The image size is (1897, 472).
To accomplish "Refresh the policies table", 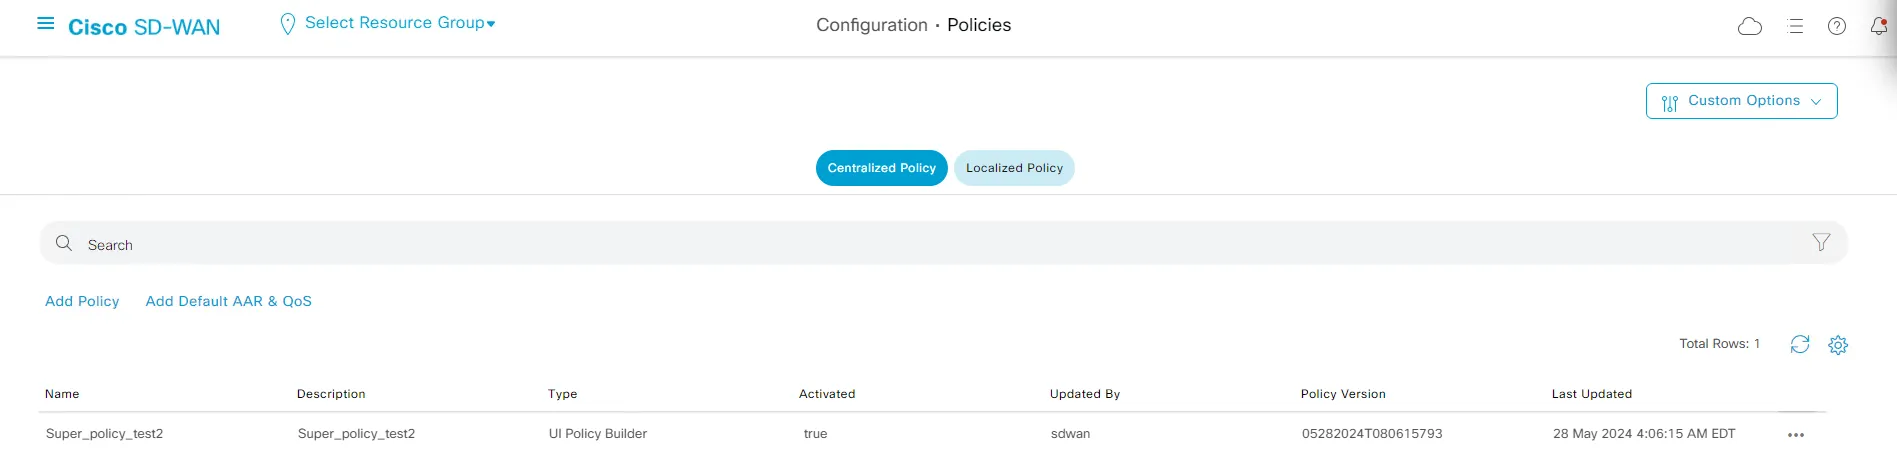I will (1799, 344).
